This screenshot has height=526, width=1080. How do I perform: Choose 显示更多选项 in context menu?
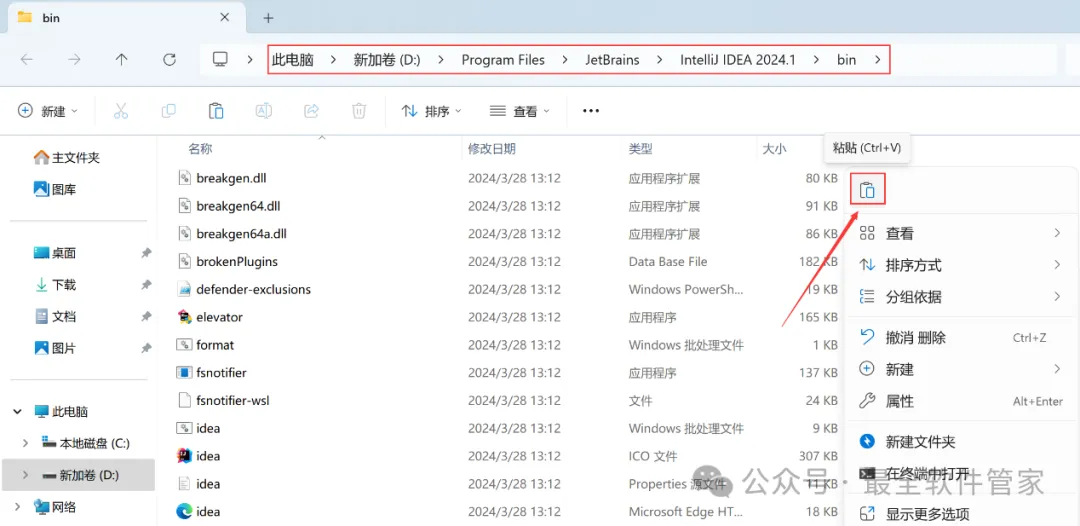click(961, 514)
